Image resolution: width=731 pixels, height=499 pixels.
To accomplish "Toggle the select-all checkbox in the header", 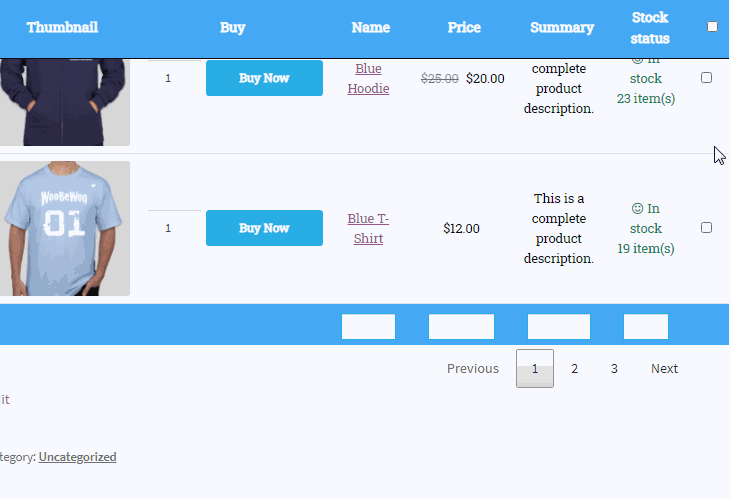I will click(712, 27).
